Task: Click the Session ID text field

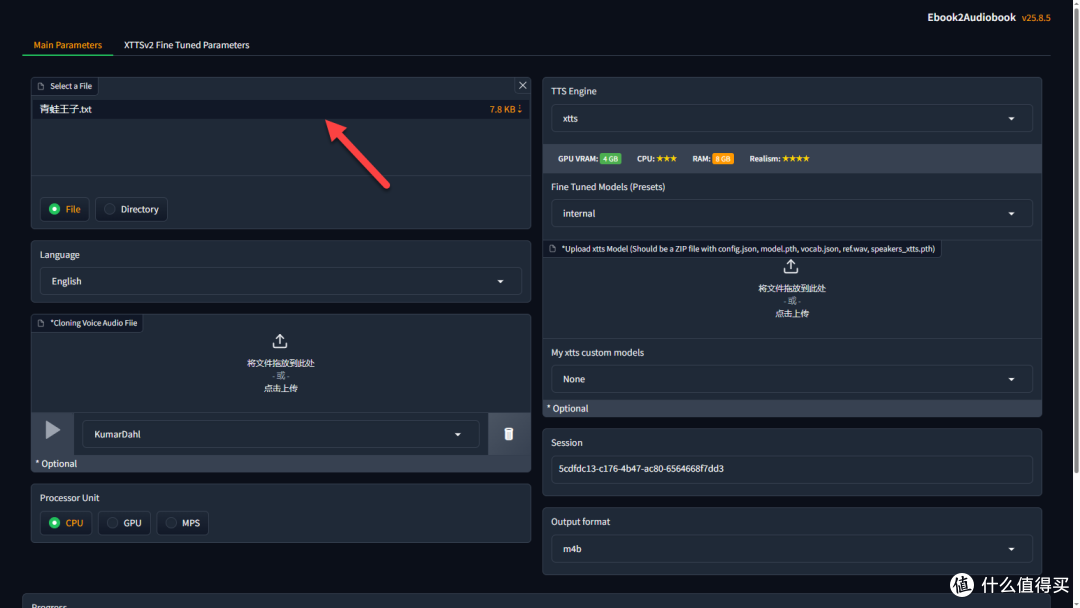Action: pyautogui.click(x=791, y=468)
